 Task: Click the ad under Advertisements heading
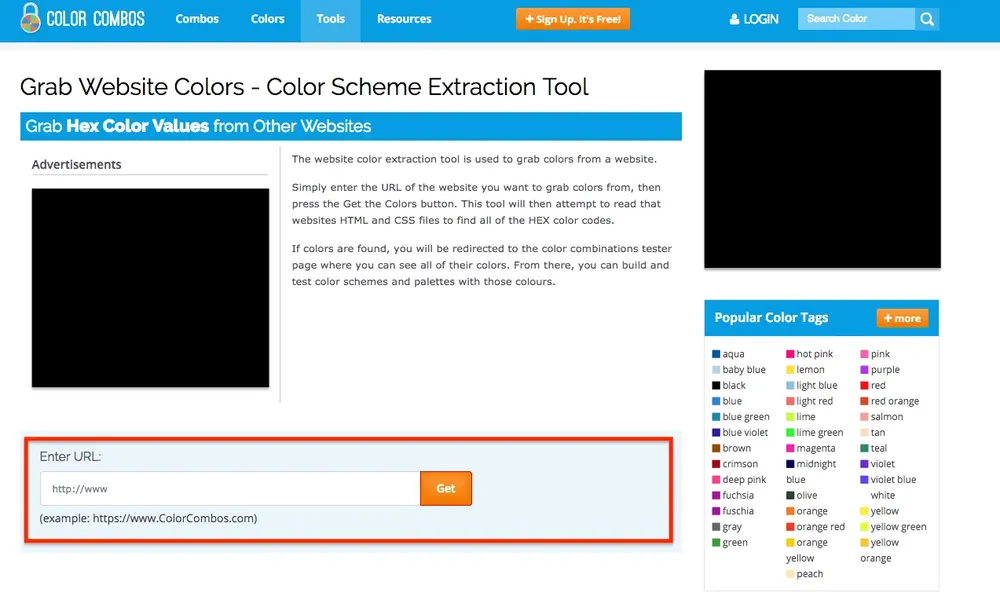pos(151,288)
